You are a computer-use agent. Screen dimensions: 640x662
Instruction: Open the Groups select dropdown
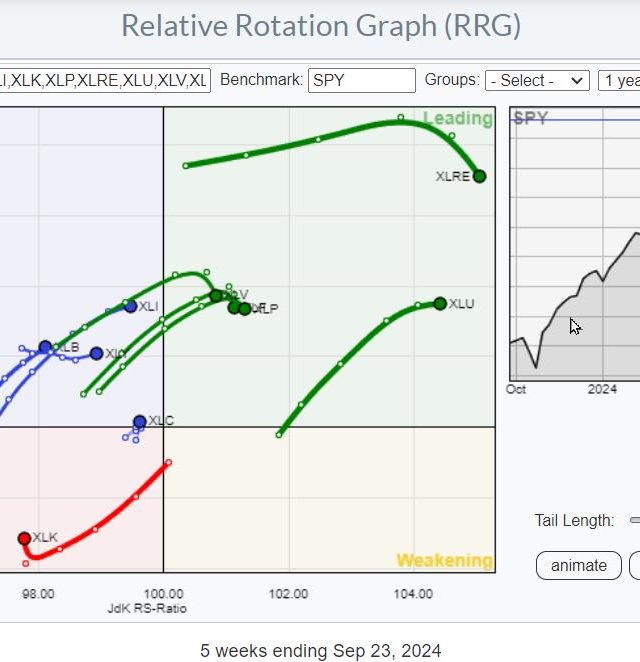(x=537, y=80)
